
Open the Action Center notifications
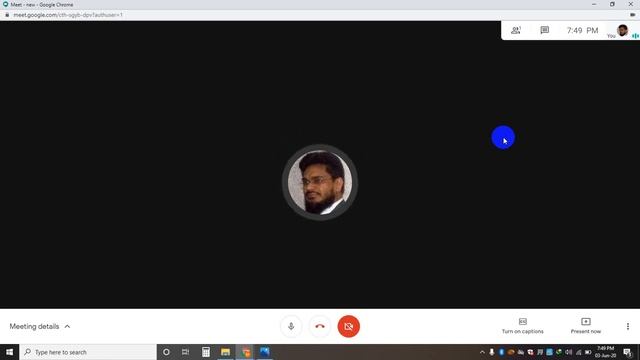pos(628,352)
